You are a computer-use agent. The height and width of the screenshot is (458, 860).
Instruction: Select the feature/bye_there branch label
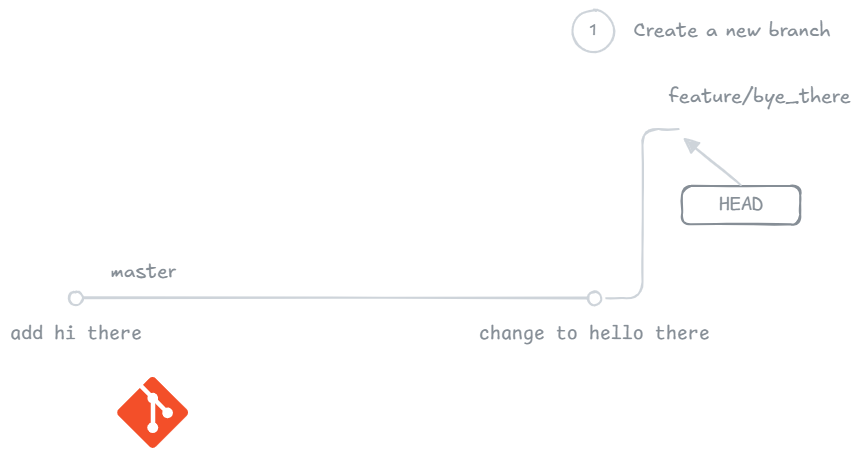tap(759, 97)
